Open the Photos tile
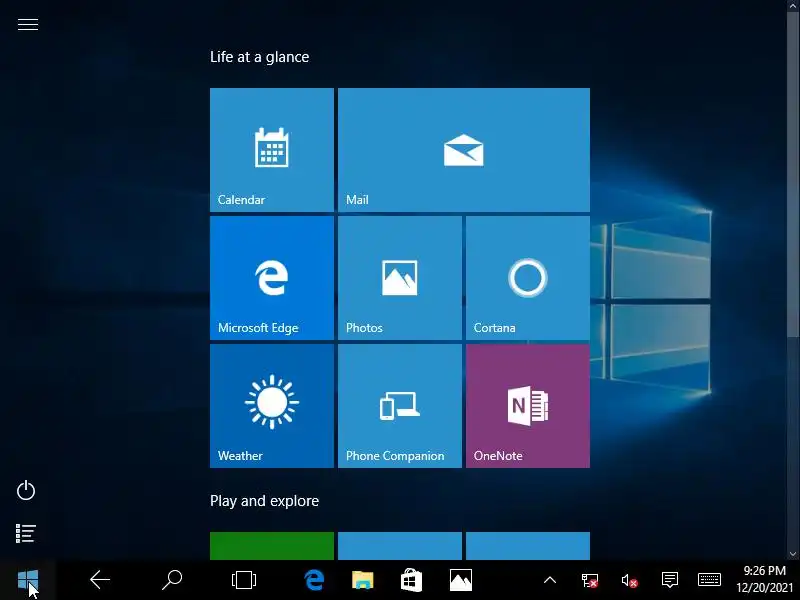 tap(400, 278)
